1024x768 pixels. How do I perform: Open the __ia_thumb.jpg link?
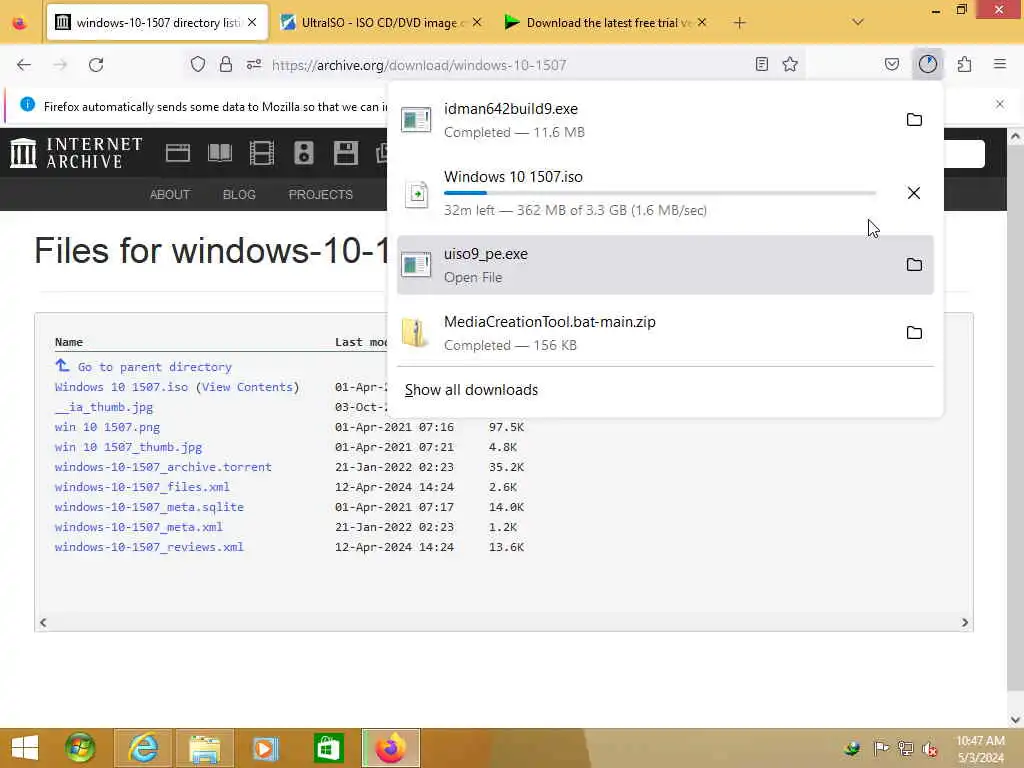point(104,407)
